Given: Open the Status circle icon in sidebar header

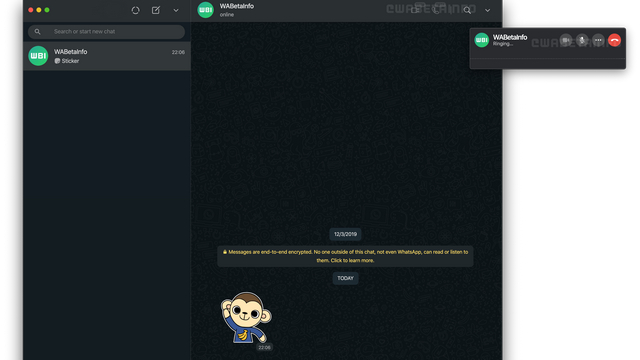Looking at the screenshot, I should click(x=136, y=10).
